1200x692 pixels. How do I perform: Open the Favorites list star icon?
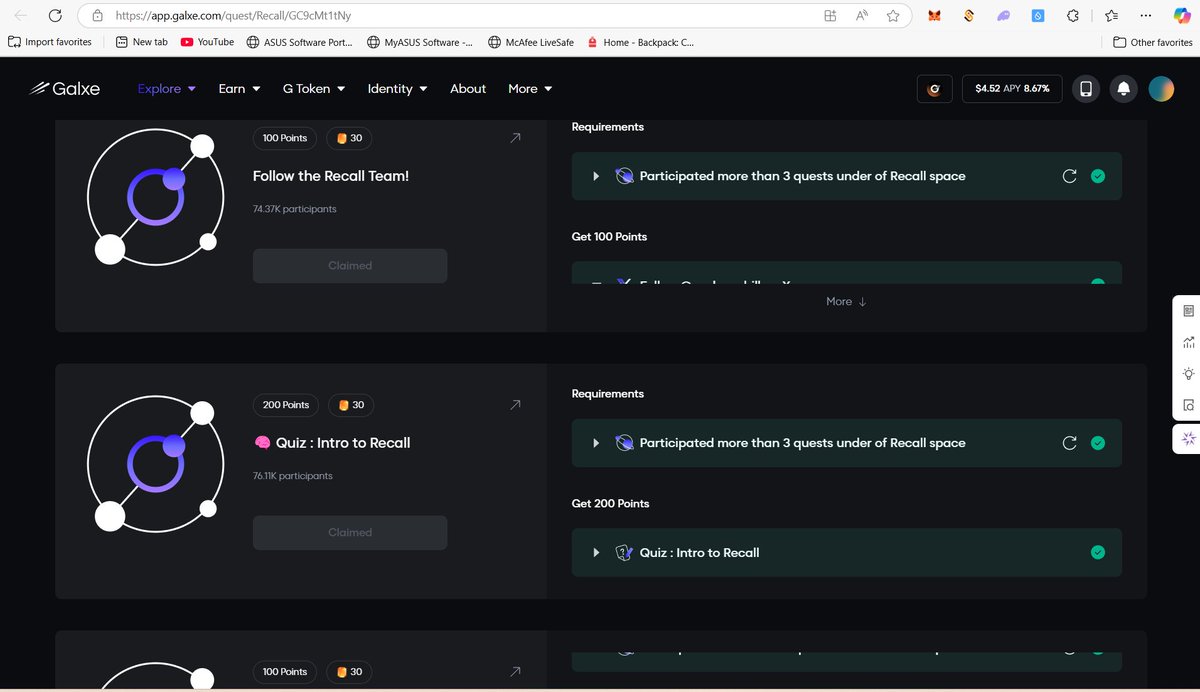(1110, 16)
